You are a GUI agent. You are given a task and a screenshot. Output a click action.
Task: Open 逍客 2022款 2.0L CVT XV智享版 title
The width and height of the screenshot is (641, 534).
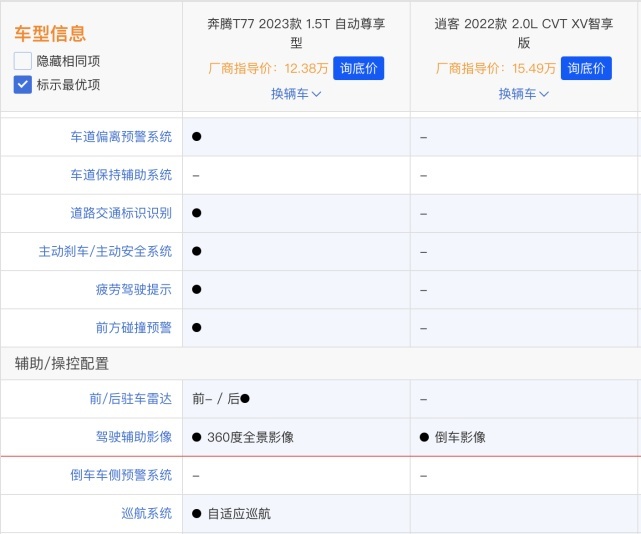(524, 33)
